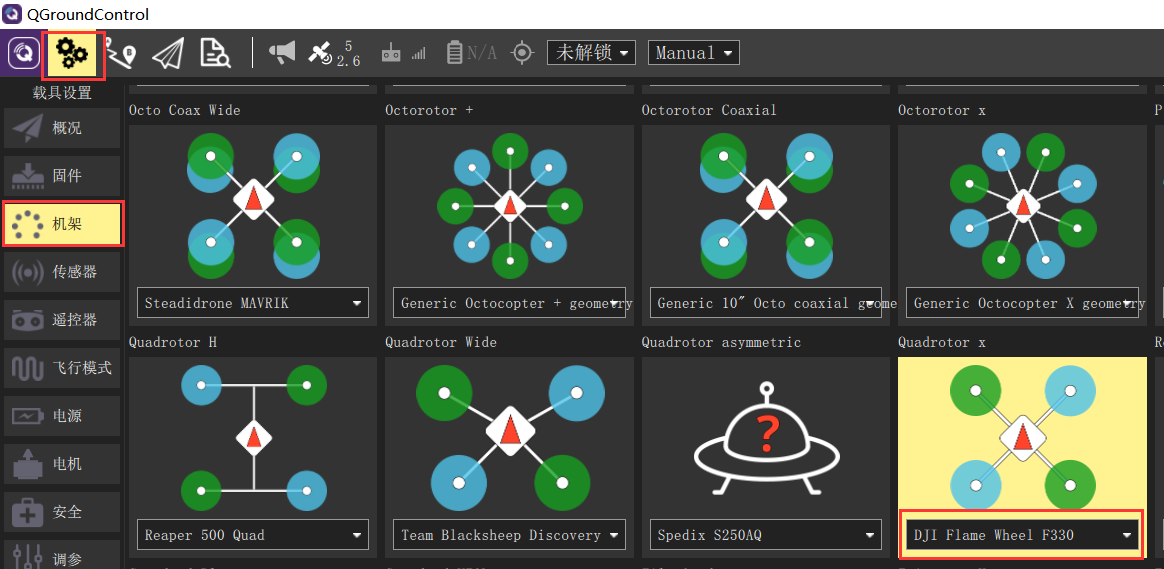
Task: Open 调参 tuning page
Action: 62,555
